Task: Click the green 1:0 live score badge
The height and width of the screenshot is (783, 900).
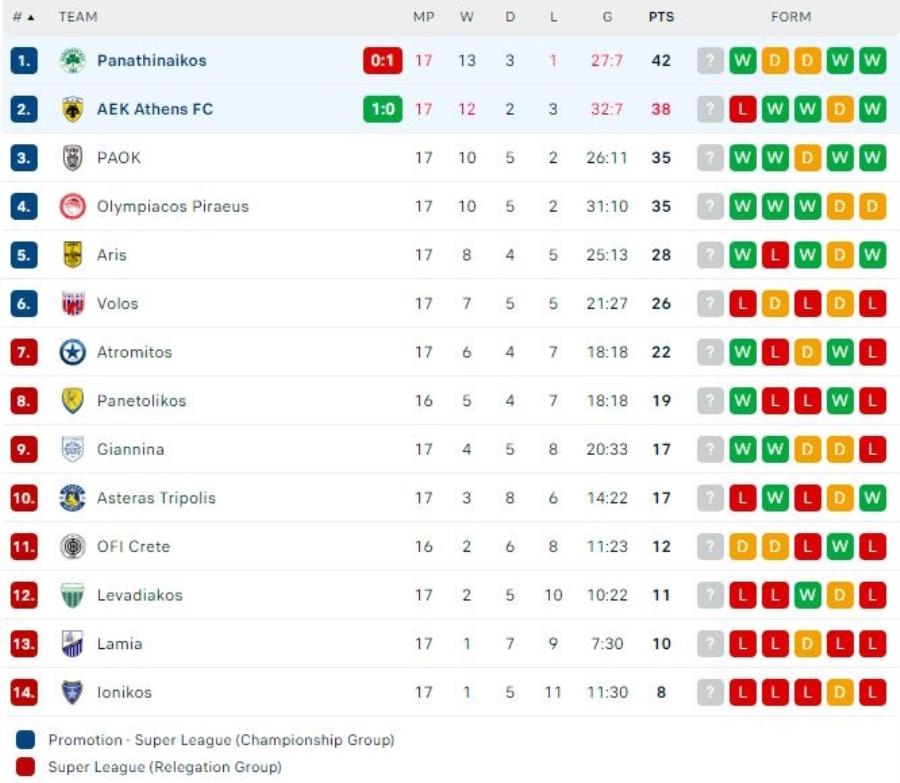Action: click(x=382, y=109)
